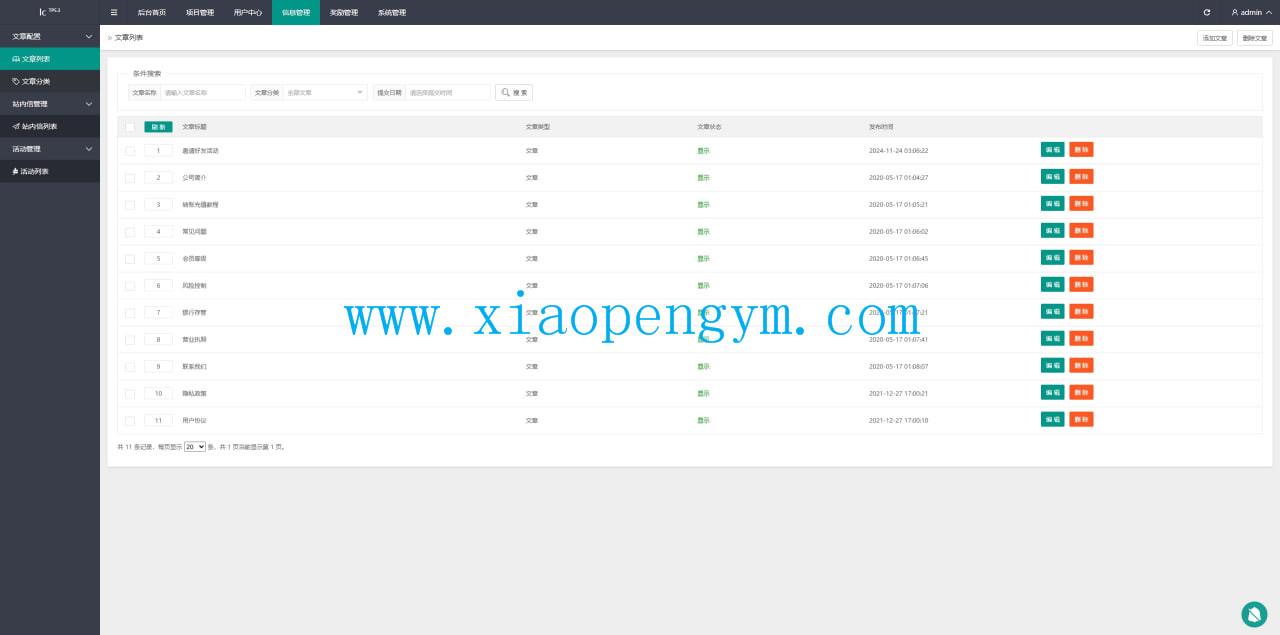Edit the 邀请好友活动 article
Image resolution: width=1280 pixels, height=635 pixels.
click(x=1052, y=150)
